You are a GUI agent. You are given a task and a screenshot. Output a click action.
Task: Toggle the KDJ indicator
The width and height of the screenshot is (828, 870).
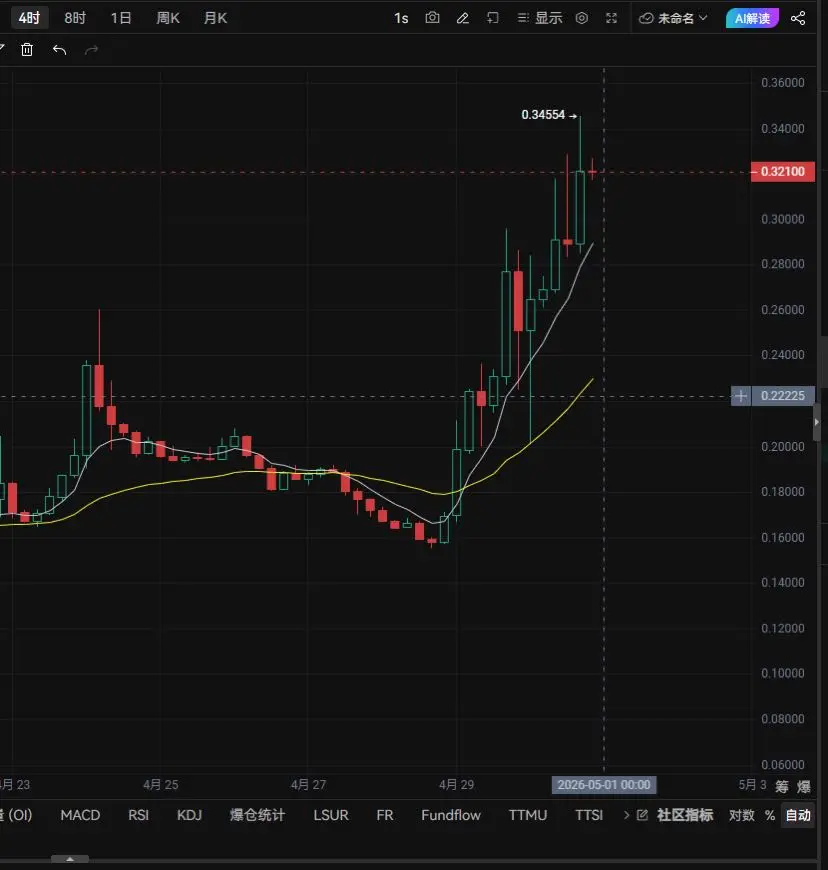[x=189, y=815]
